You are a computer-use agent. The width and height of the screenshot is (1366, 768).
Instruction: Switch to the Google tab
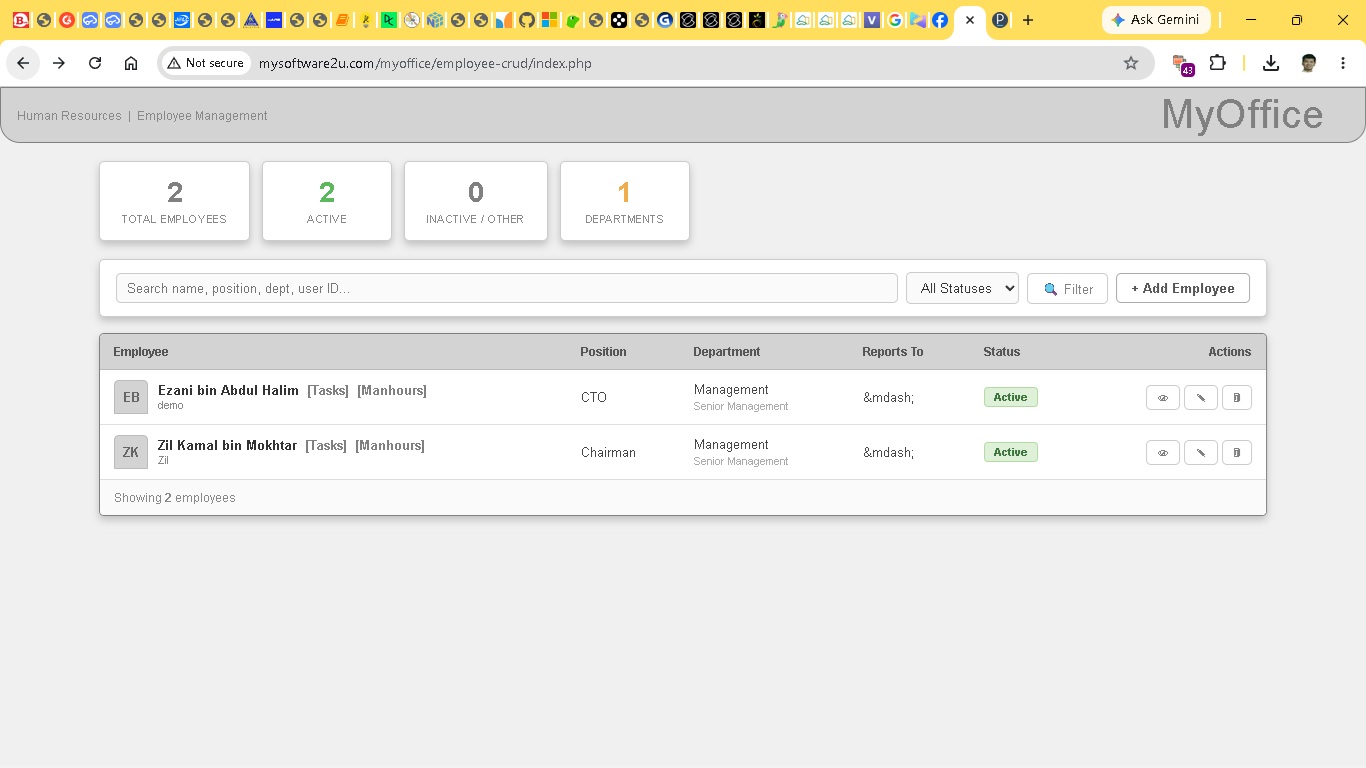tap(895, 20)
